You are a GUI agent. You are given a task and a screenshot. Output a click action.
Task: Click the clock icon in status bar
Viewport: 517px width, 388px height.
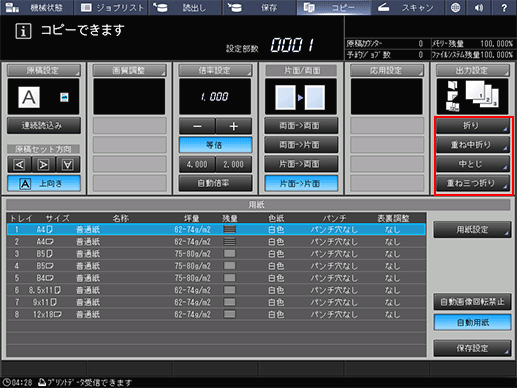7,382
